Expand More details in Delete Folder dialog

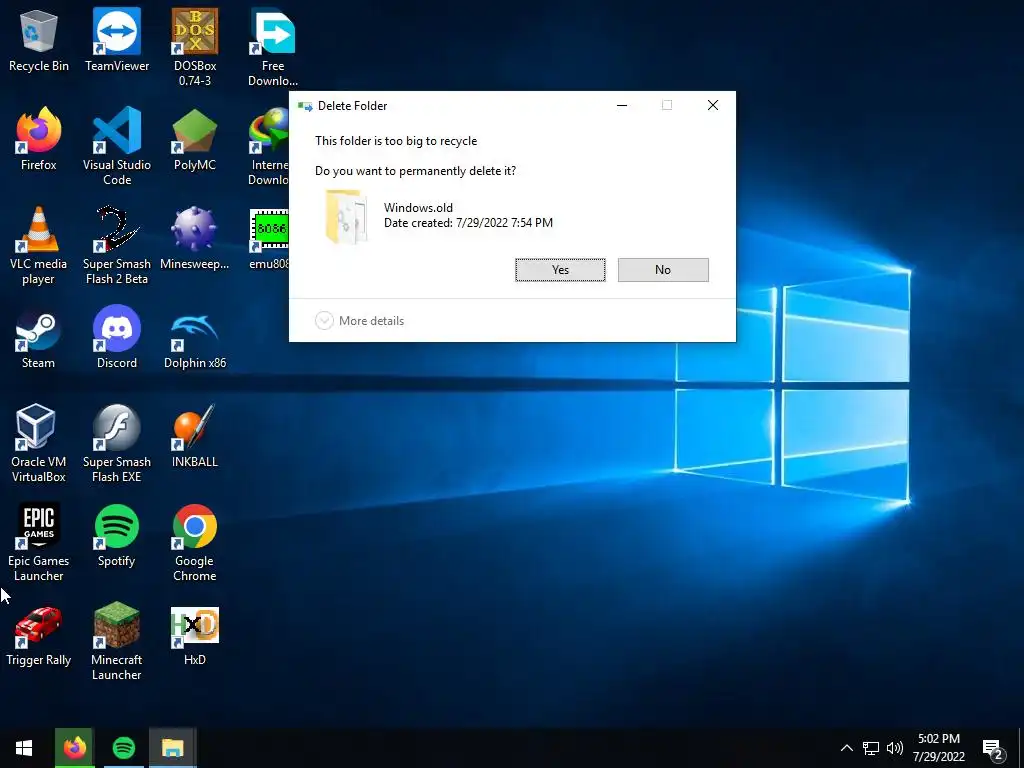pos(360,321)
